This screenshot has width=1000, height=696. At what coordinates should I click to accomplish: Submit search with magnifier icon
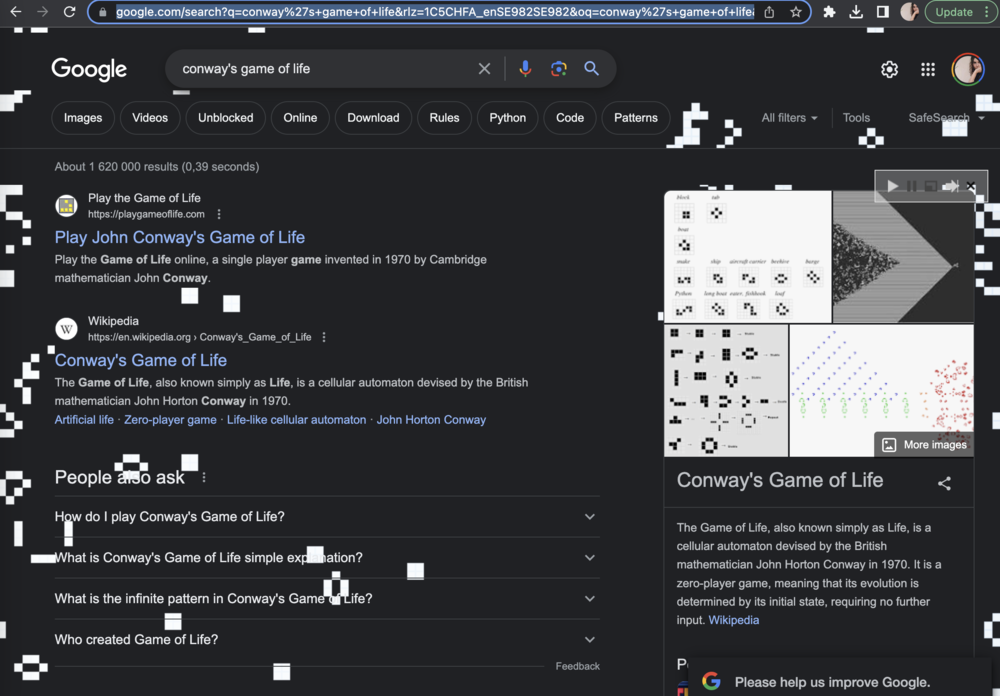[x=592, y=69]
